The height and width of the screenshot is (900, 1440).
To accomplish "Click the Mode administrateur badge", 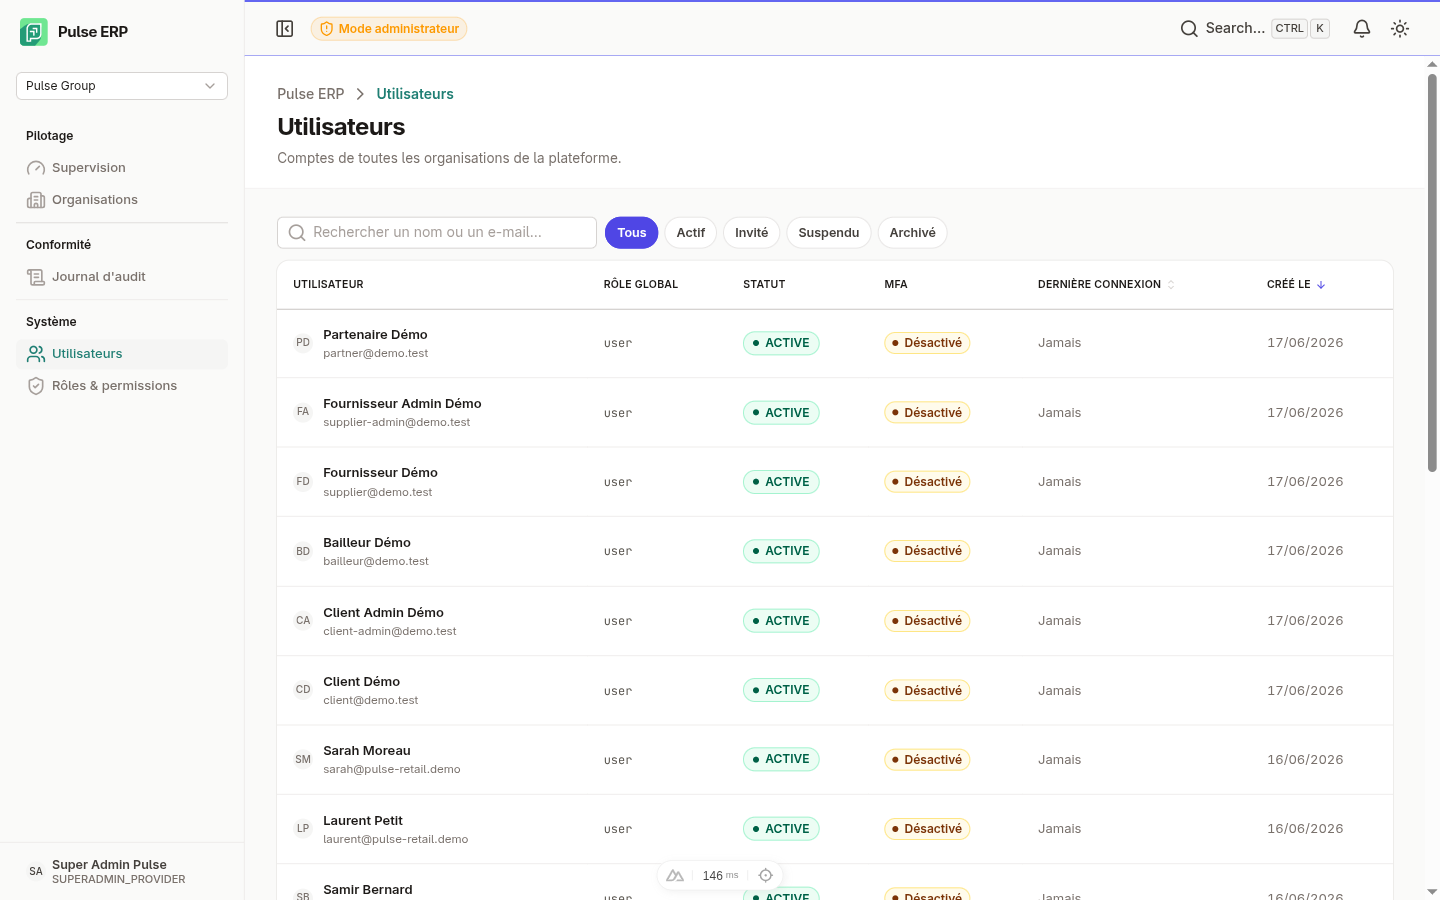I will coord(389,29).
